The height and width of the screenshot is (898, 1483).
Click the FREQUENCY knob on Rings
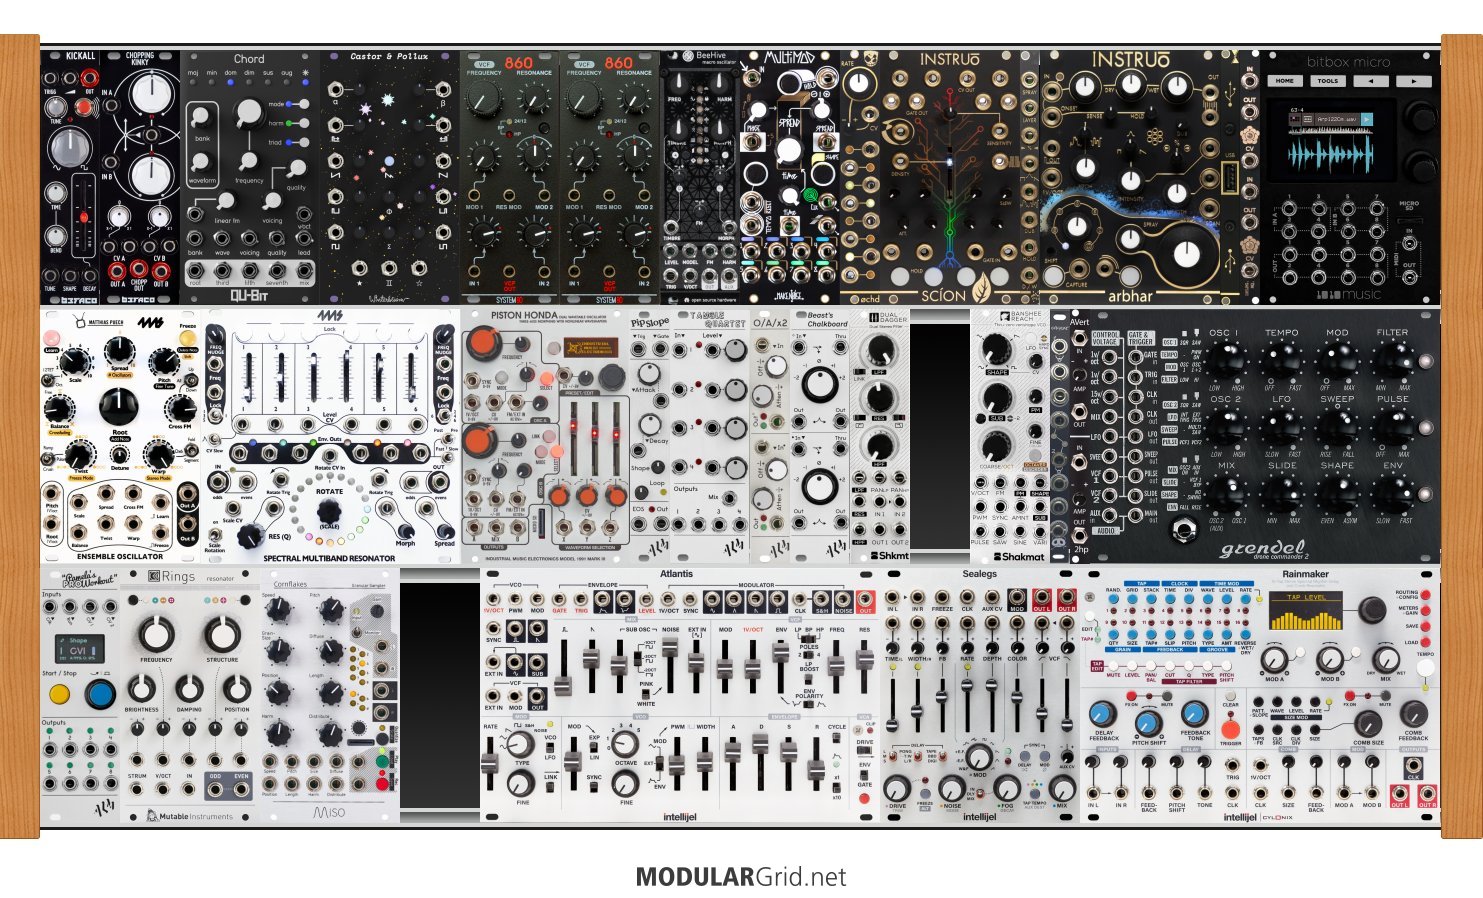[155, 634]
